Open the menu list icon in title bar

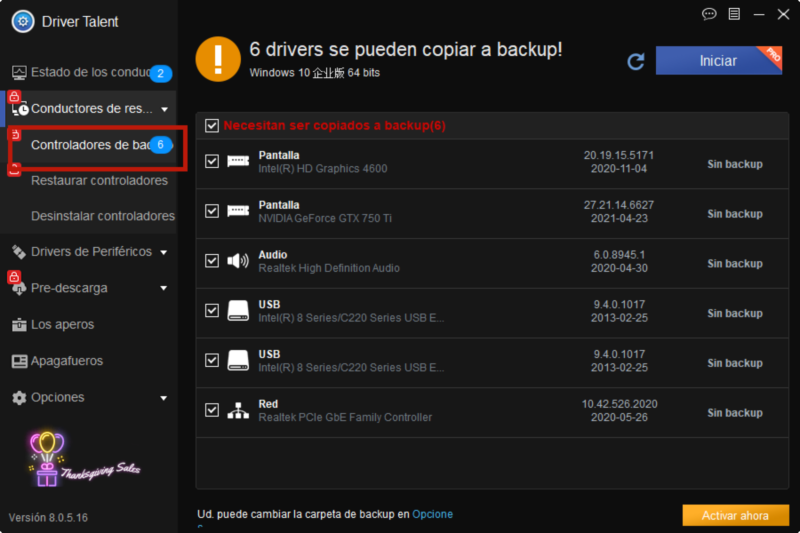[x=734, y=14]
